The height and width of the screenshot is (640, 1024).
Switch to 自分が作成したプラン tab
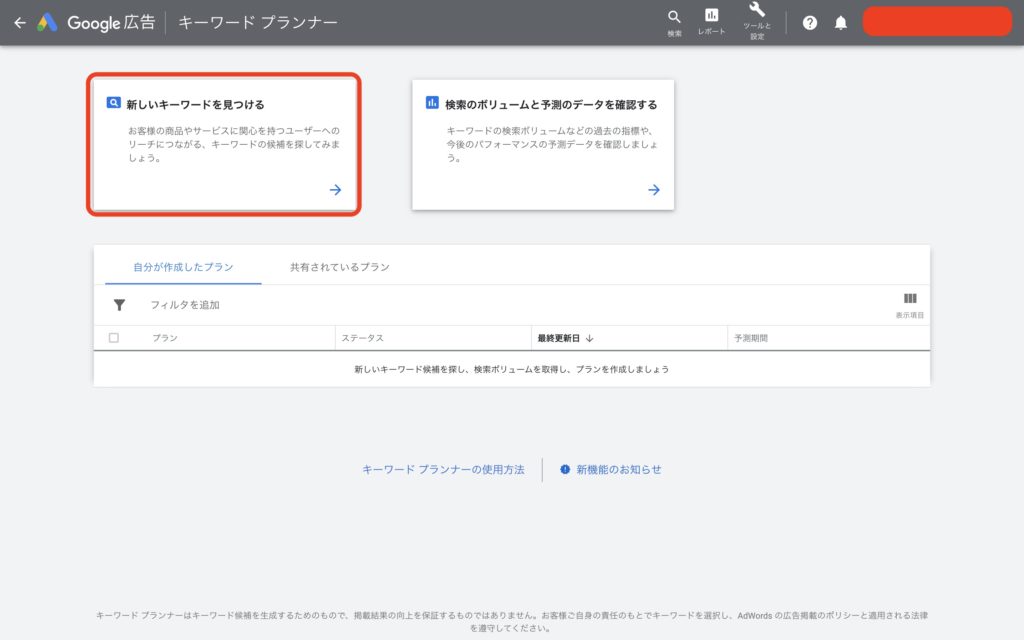tap(183, 267)
